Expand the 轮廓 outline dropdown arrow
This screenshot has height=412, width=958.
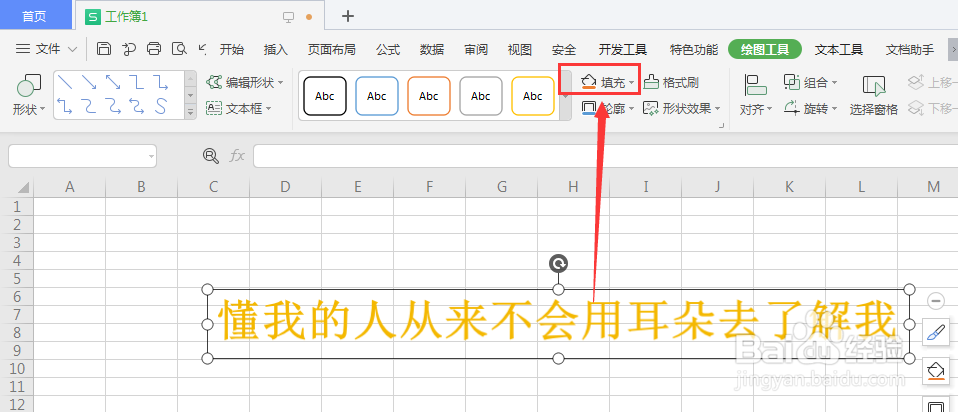click(x=632, y=109)
